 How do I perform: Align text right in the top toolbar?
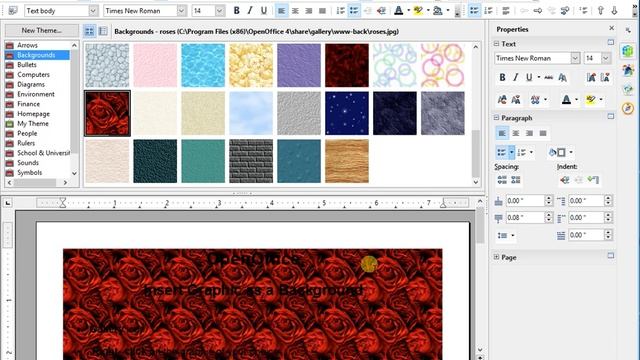(x=309, y=11)
